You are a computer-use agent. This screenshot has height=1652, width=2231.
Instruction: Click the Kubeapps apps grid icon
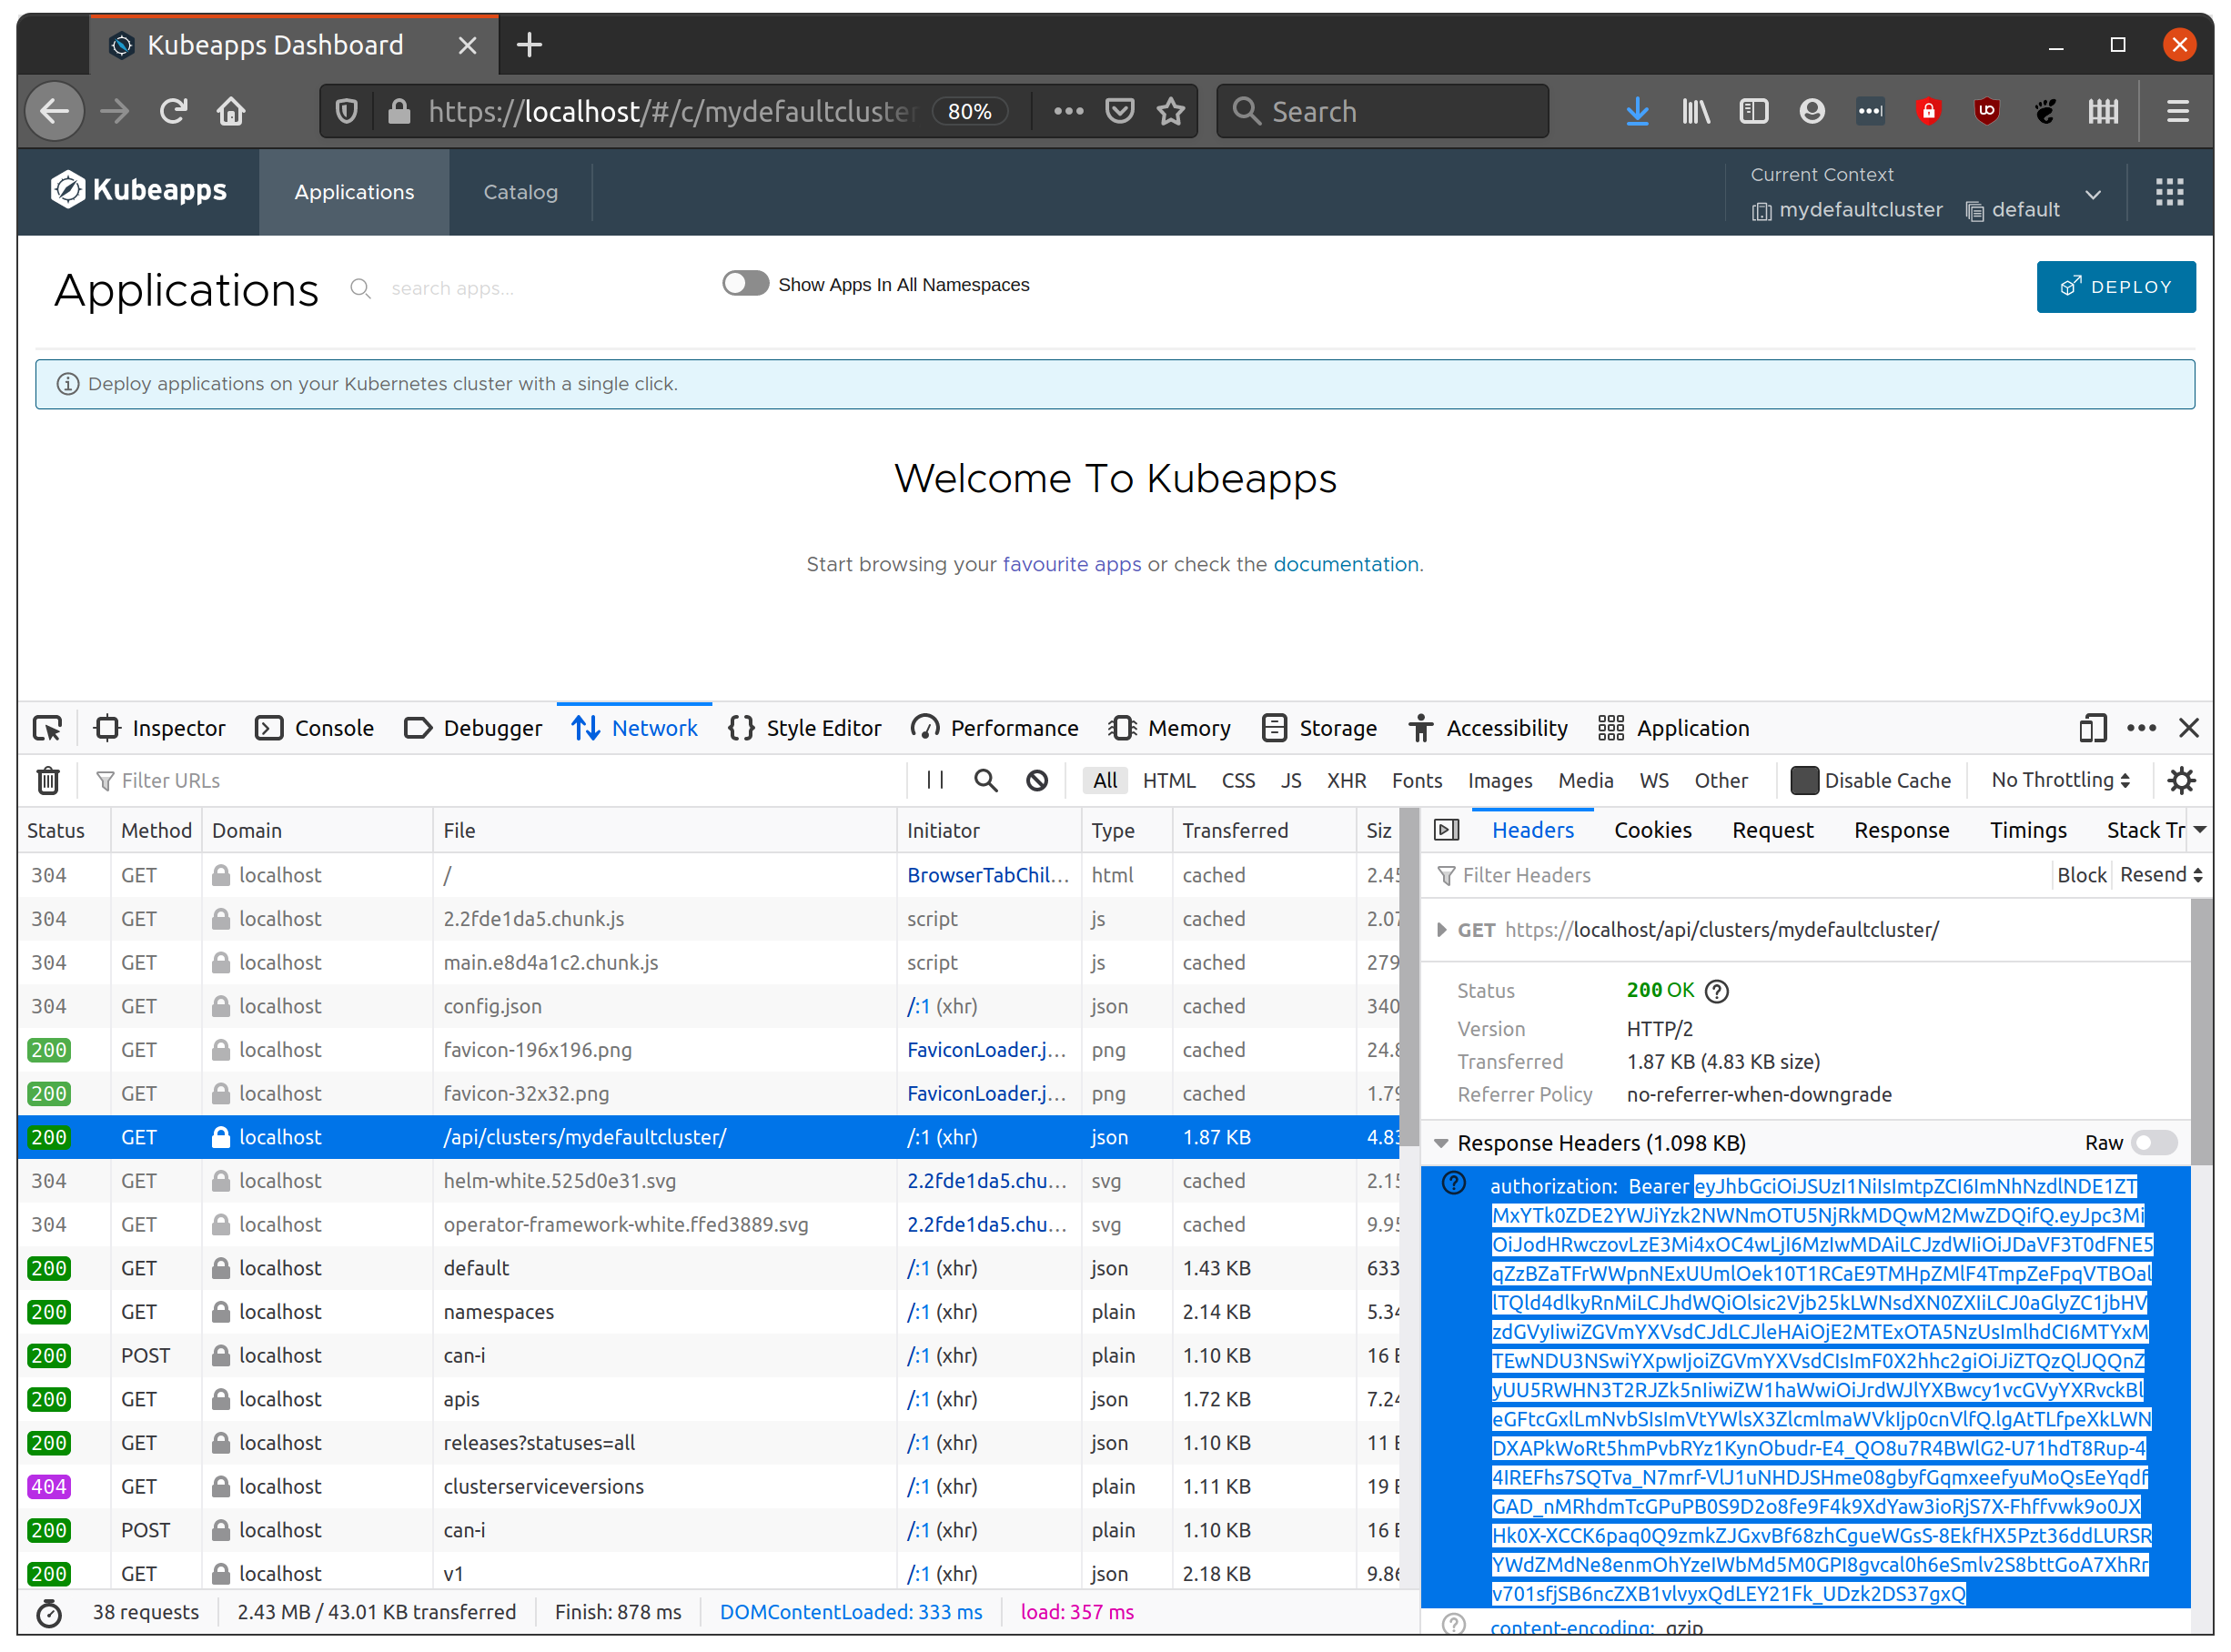pos(2169,192)
